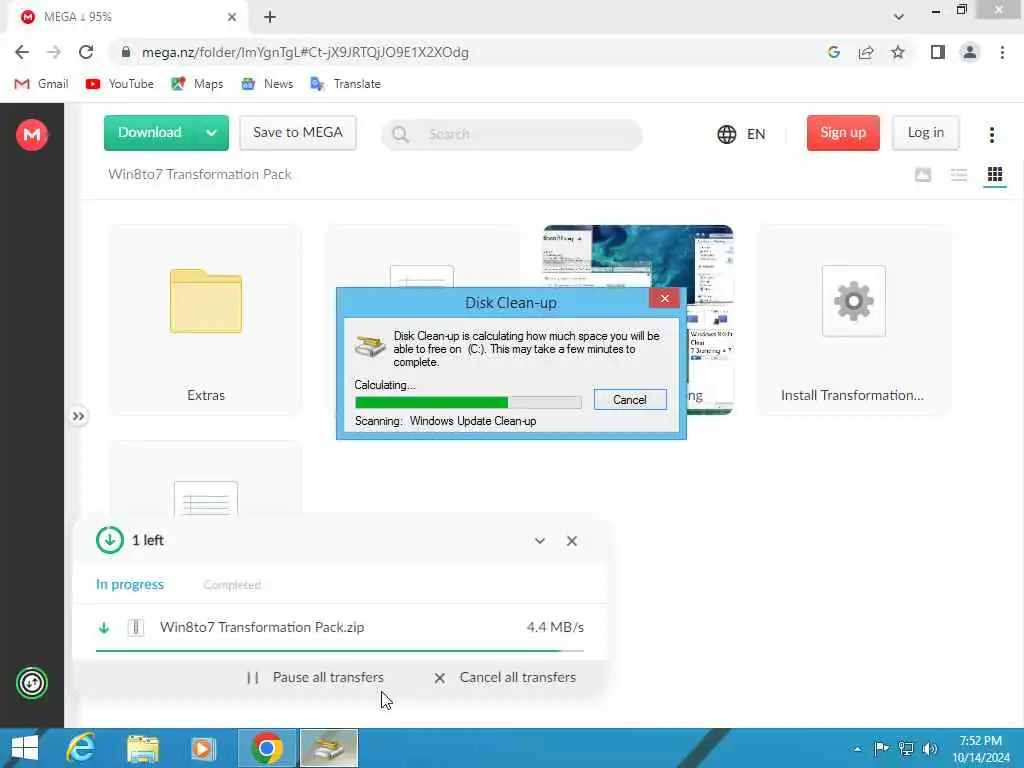This screenshot has width=1024, height=768.
Task: Click the Windows Start button
Action: tap(25, 748)
